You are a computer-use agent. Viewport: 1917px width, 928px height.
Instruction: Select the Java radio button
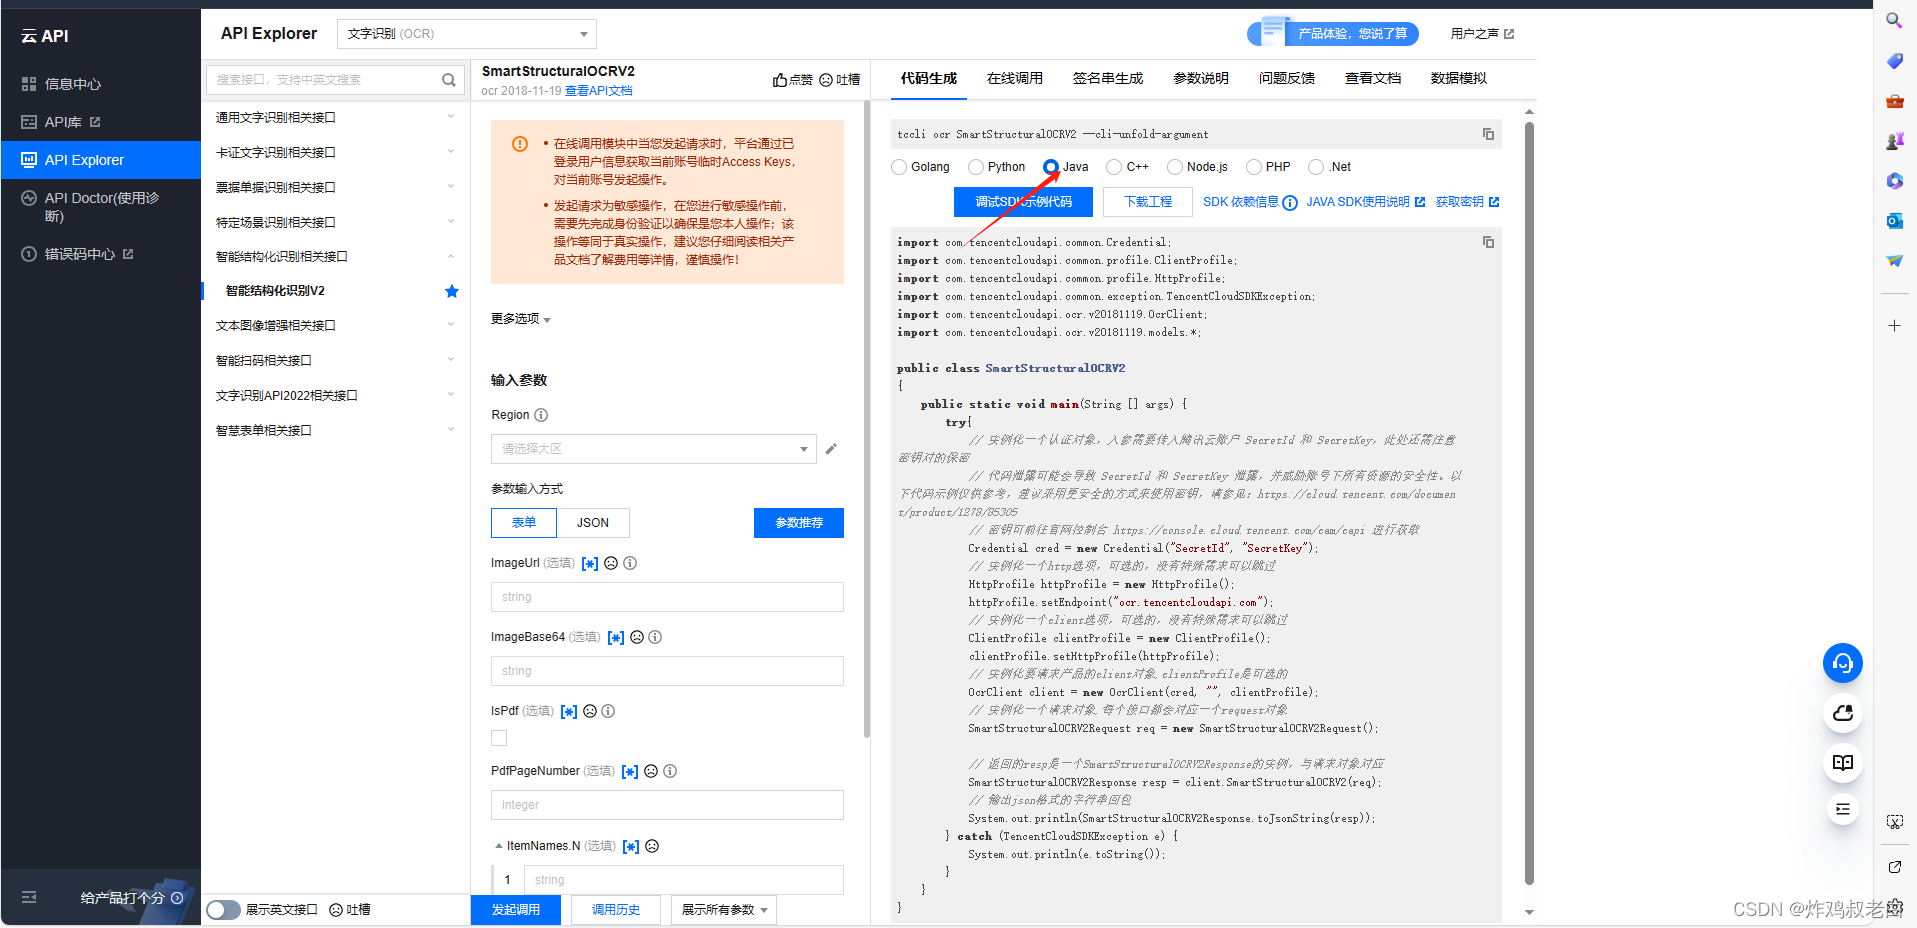click(x=1051, y=167)
